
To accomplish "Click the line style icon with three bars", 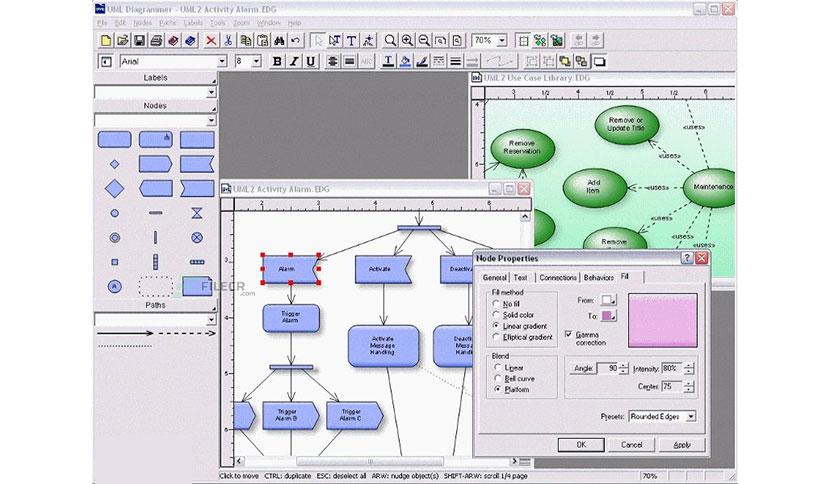I will tap(455, 61).
